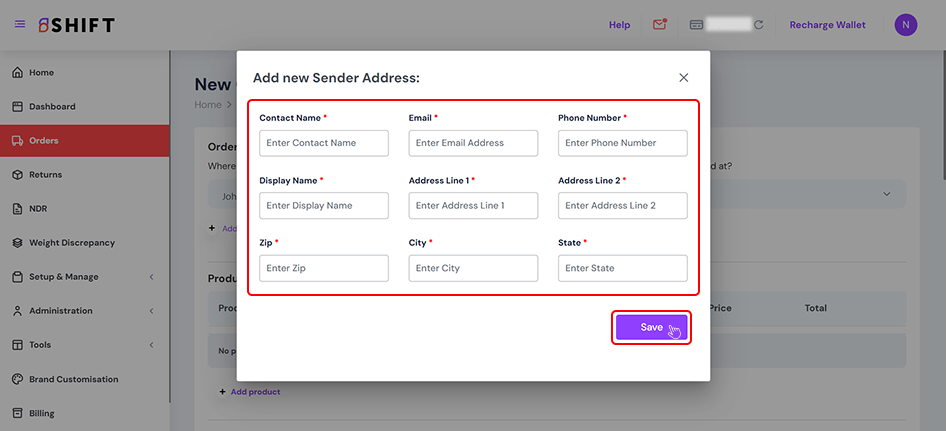Focus the Contact Name input field
The width and height of the screenshot is (946, 431).
tap(323, 143)
